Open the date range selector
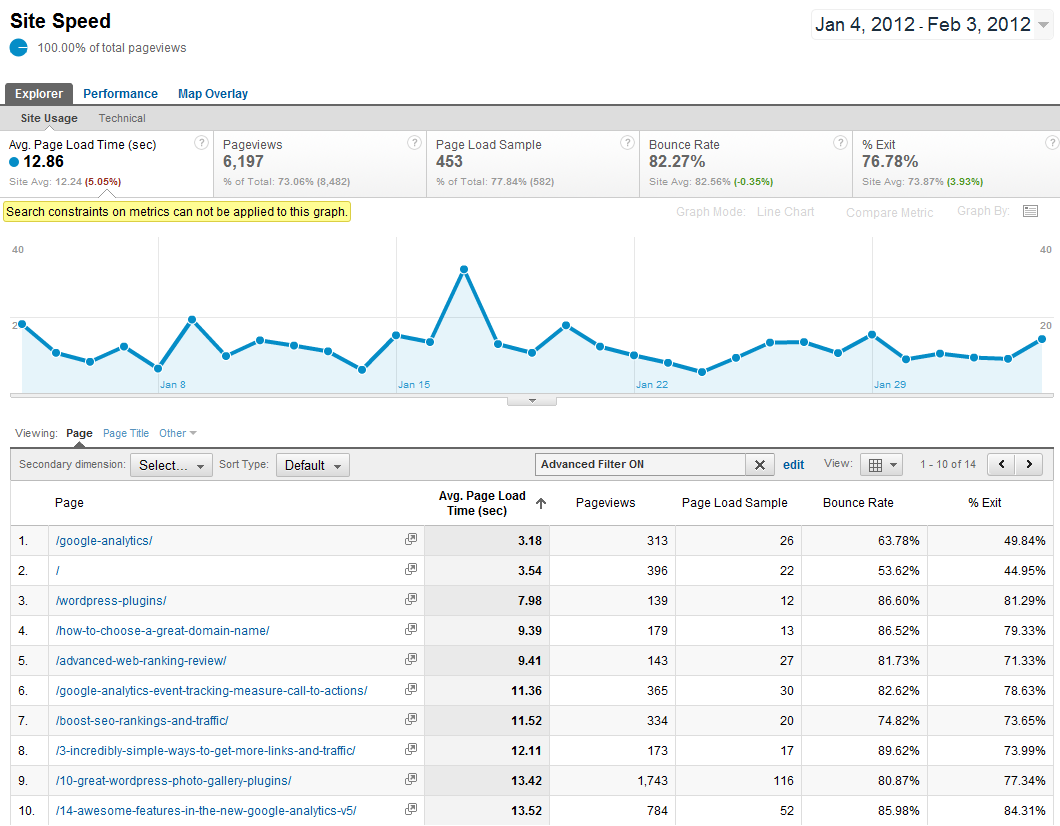 tap(930, 24)
